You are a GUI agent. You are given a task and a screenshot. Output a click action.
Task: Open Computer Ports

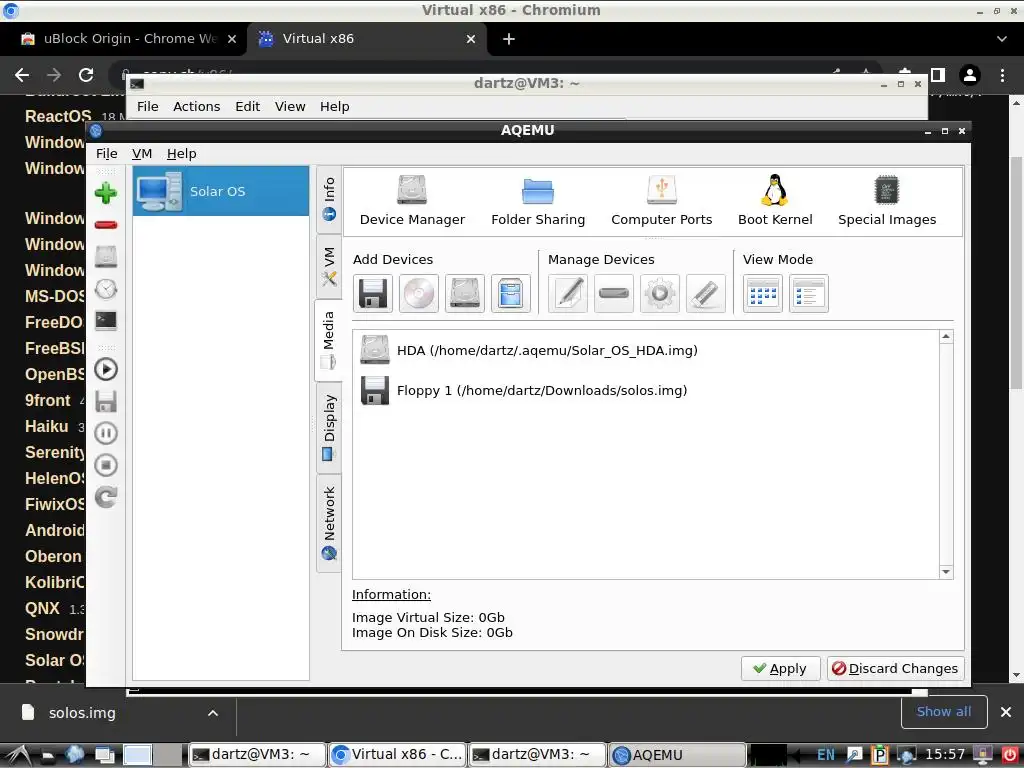click(662, 200)
